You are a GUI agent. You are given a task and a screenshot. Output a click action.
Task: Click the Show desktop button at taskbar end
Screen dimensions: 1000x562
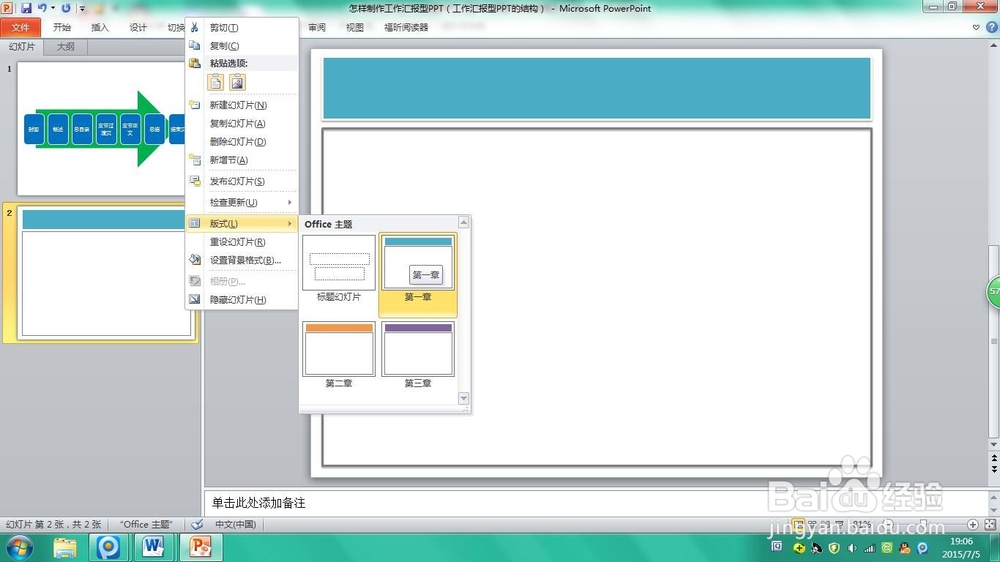(995, 547)
